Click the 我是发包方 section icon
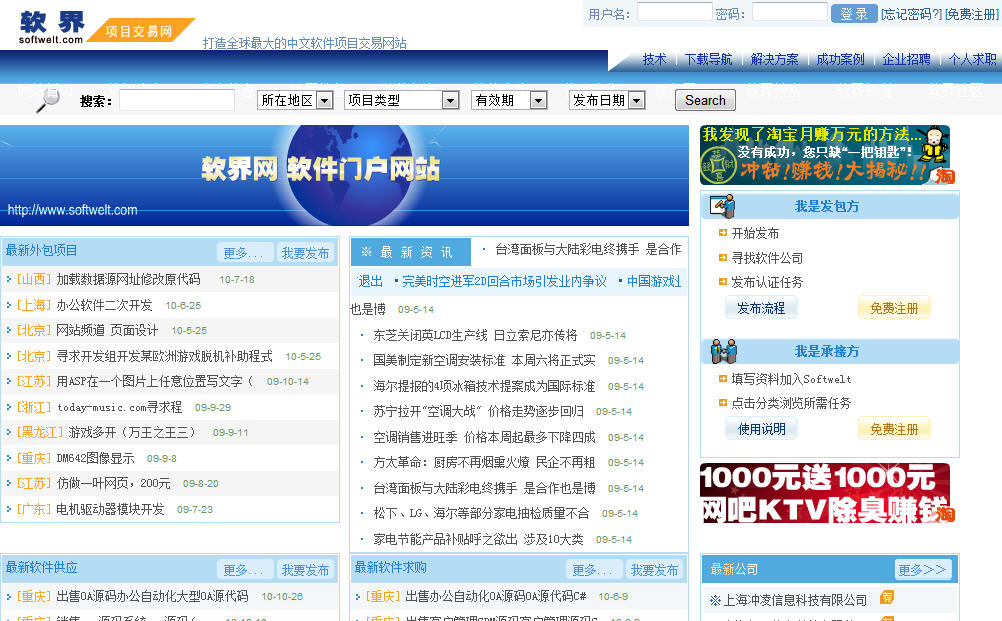 tap(722, 206)
